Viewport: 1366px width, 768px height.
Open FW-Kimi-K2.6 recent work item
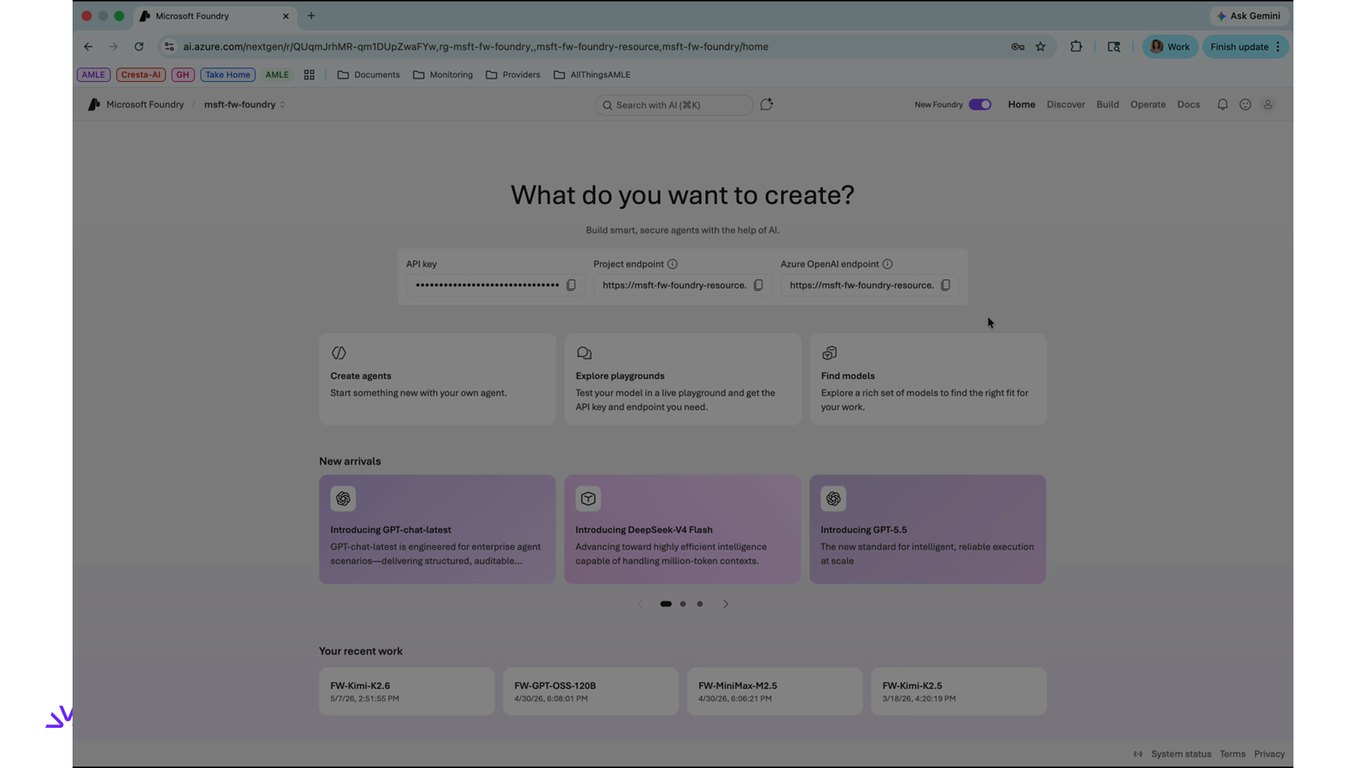[x=407, y=691]
